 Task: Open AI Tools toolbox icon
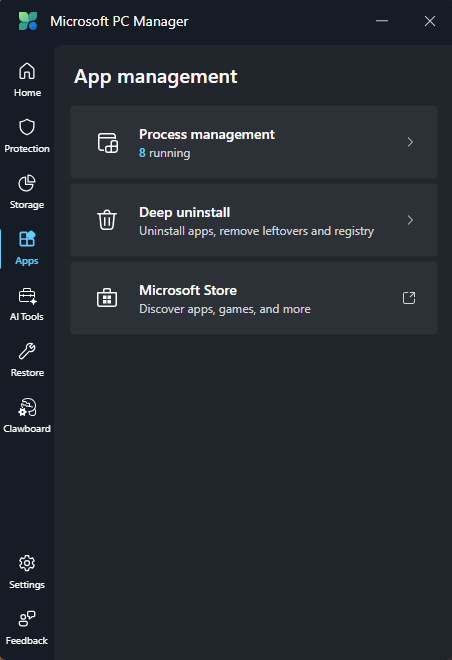pyautogui.click(x=27, y=295)
